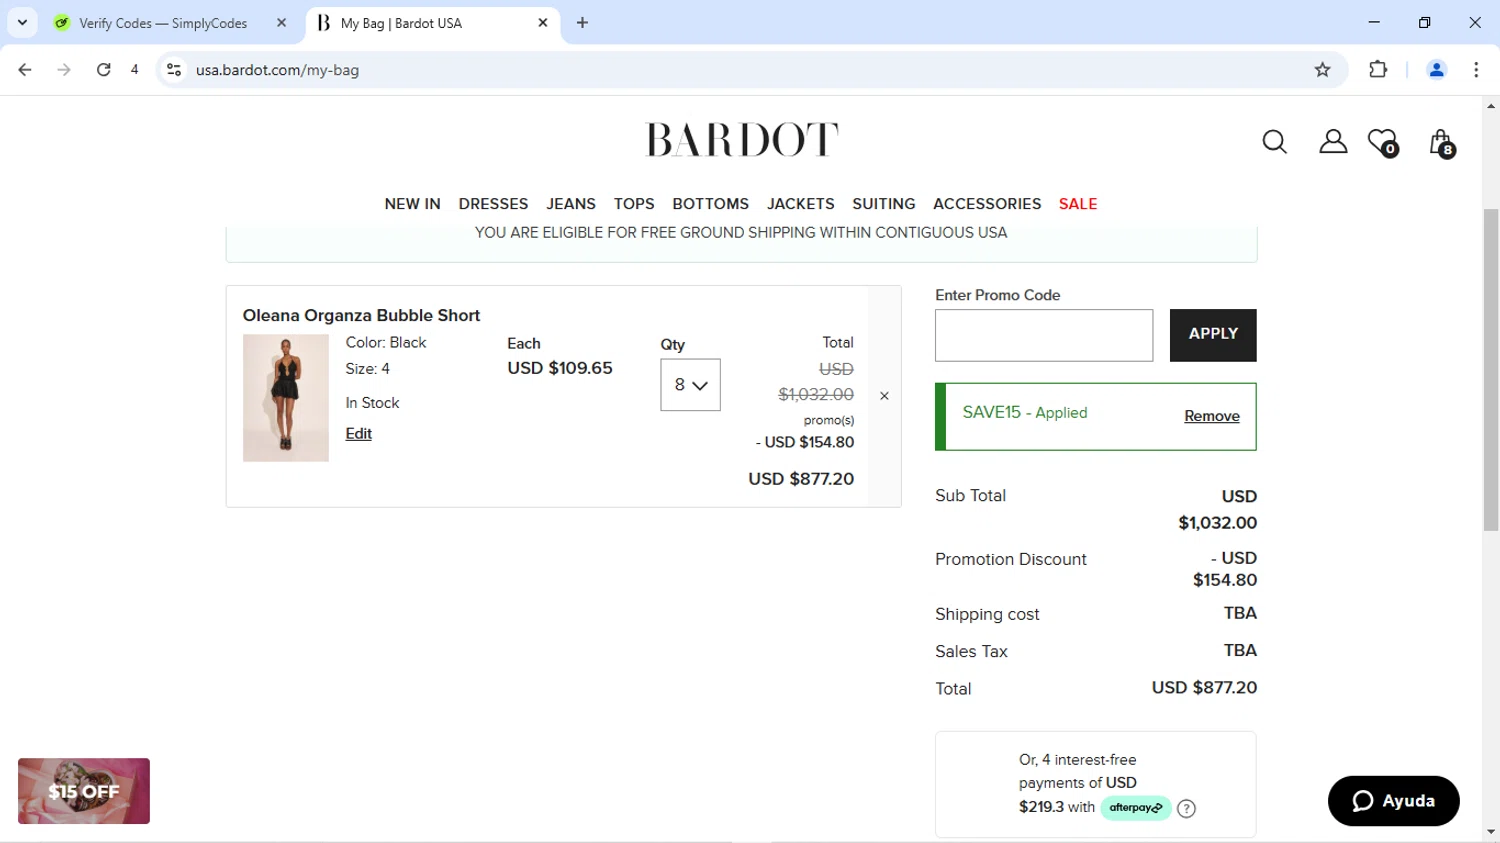Open the ACCESSORIES menu
The image size is (1500, 843).
point(987,204)
